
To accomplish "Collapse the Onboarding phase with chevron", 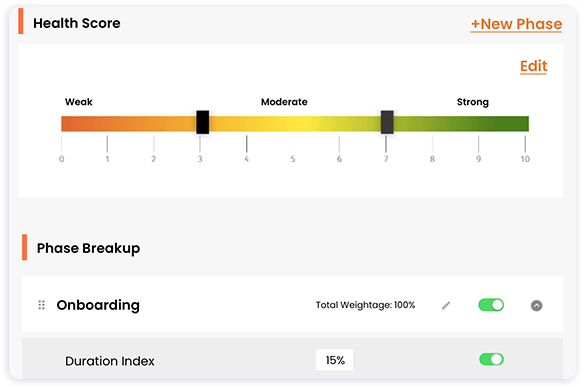I will pos(536,305).
